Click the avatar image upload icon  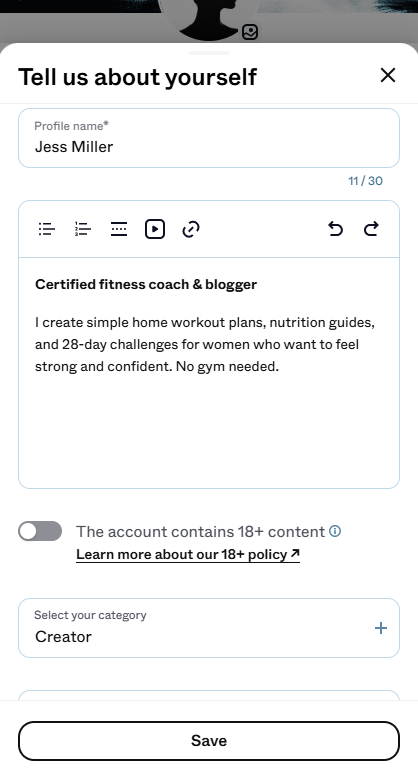[250, 32]
